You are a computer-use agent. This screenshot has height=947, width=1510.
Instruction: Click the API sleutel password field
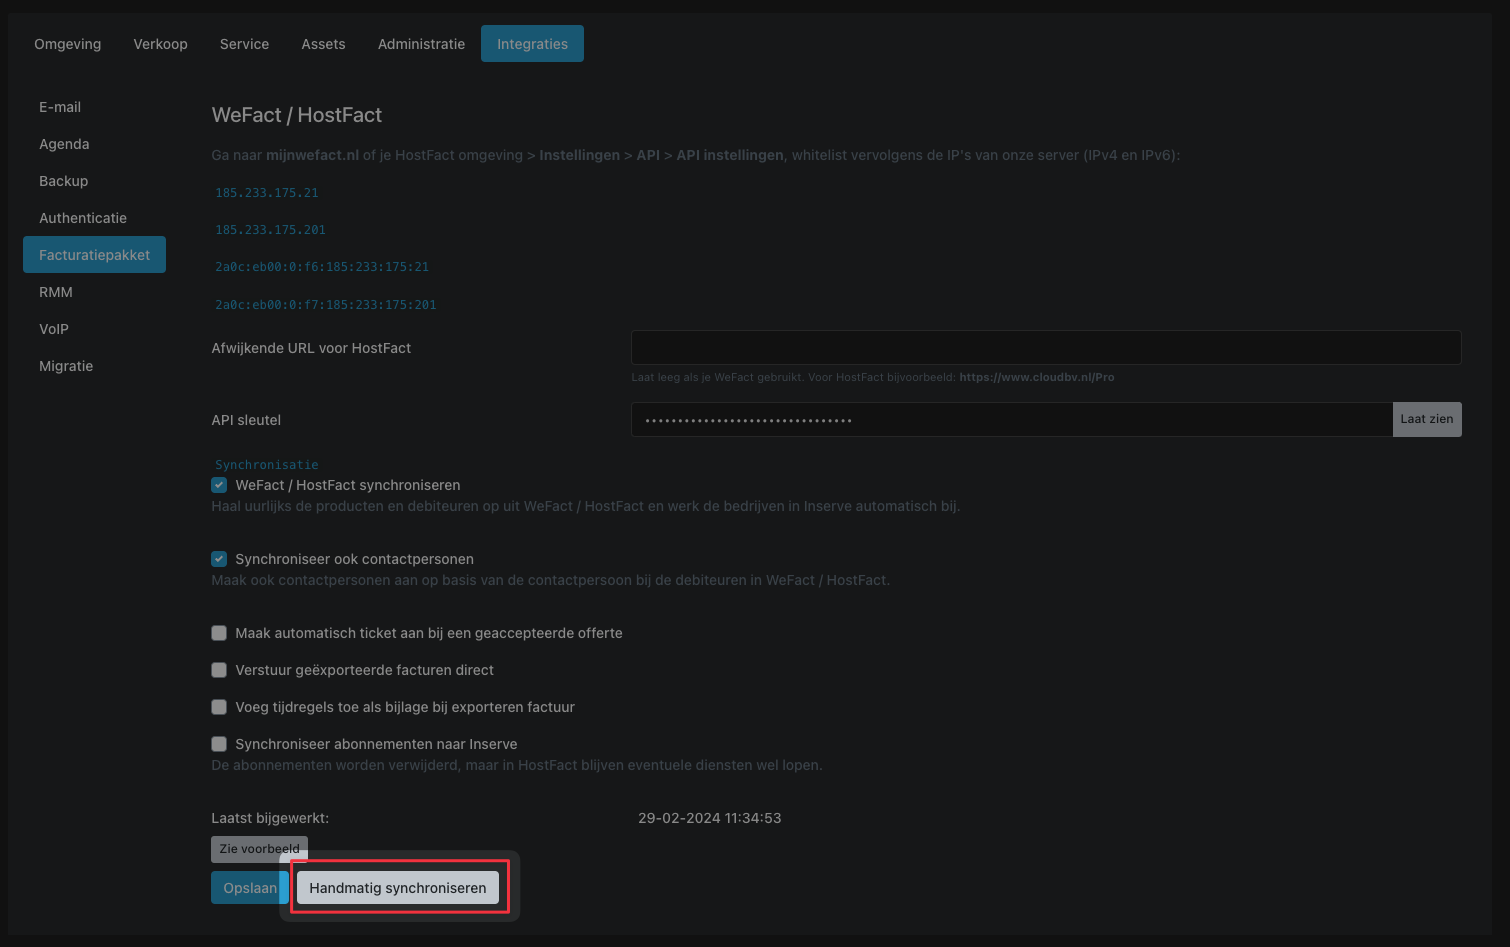coord(1012,420)
